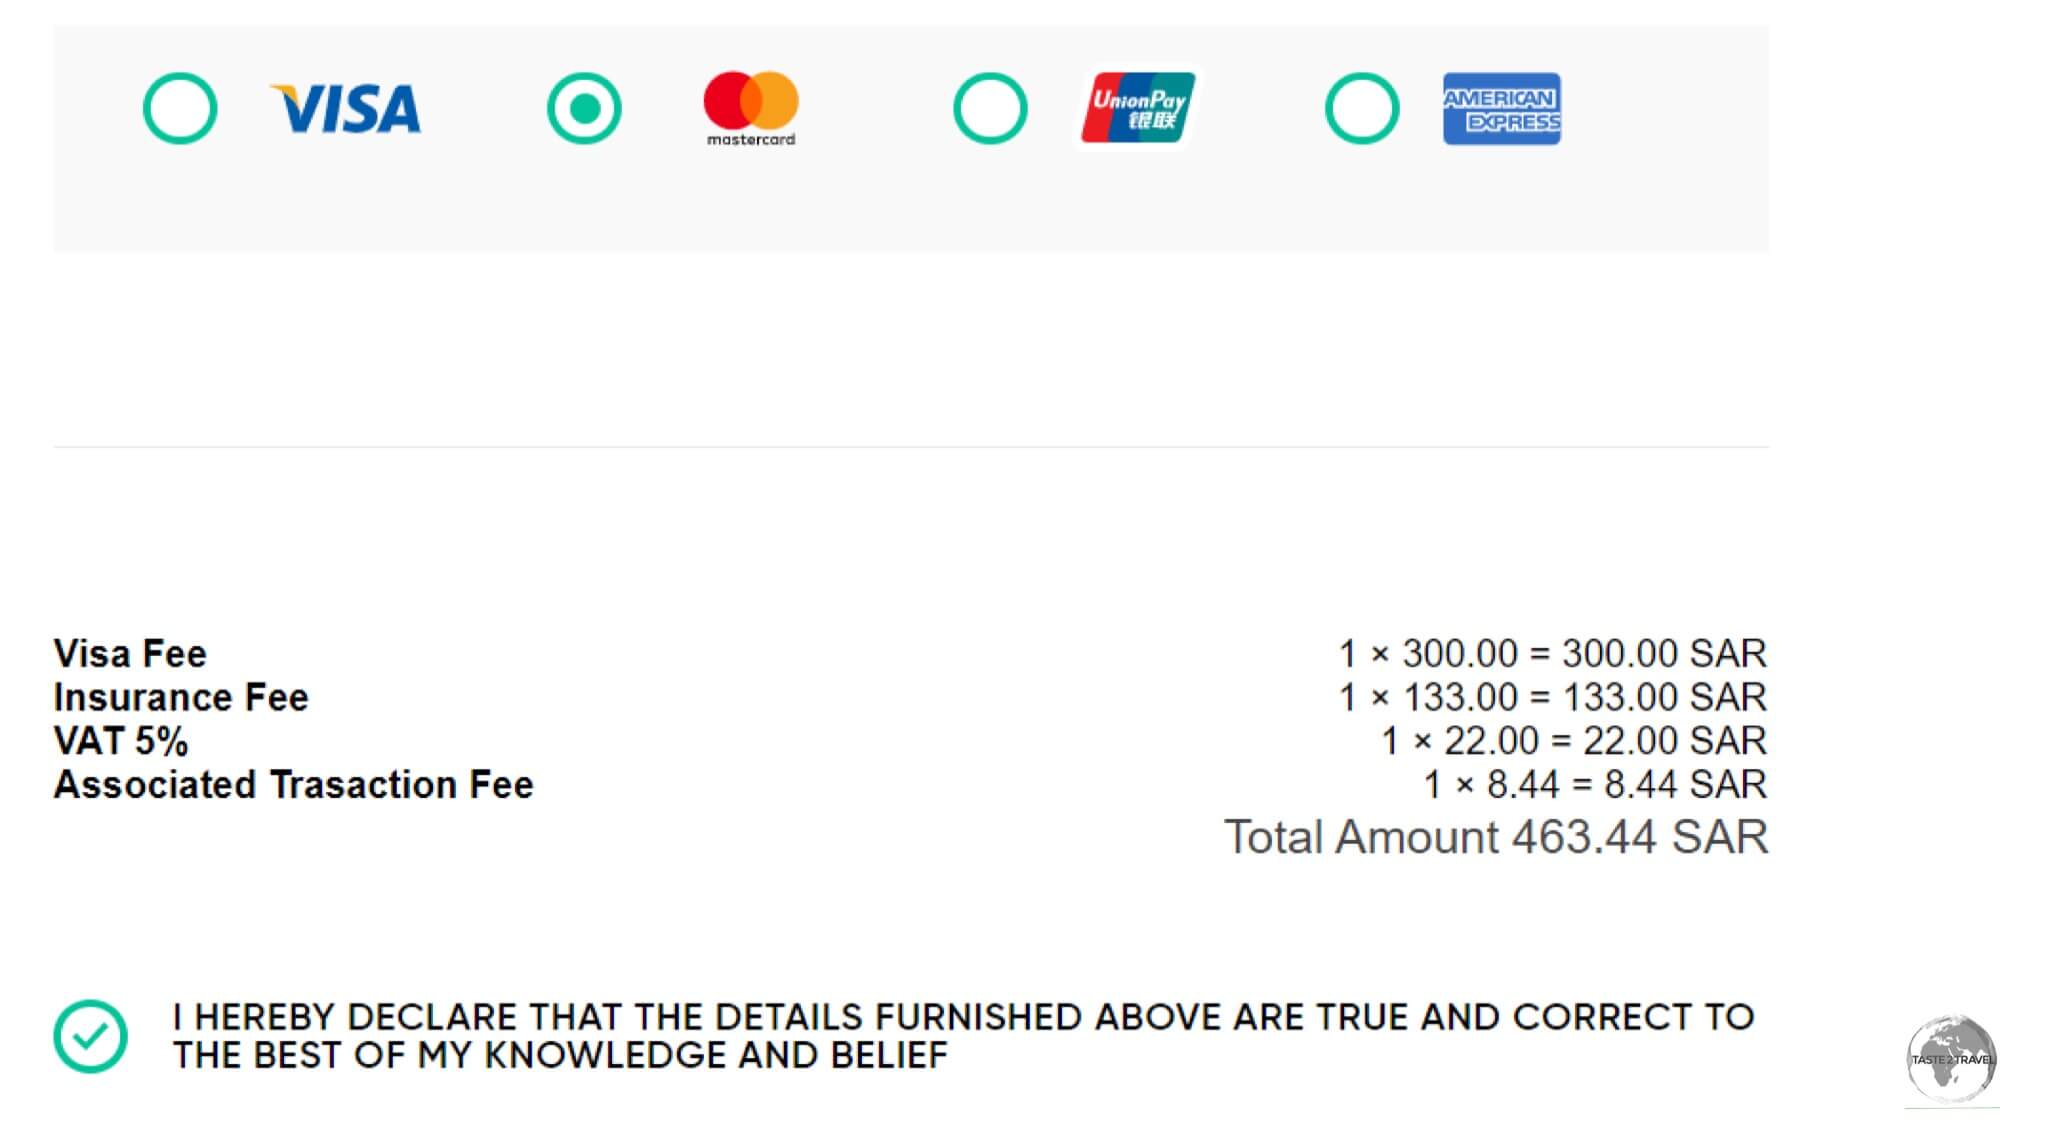Choose the American Express radio option

click(1362, 108)
